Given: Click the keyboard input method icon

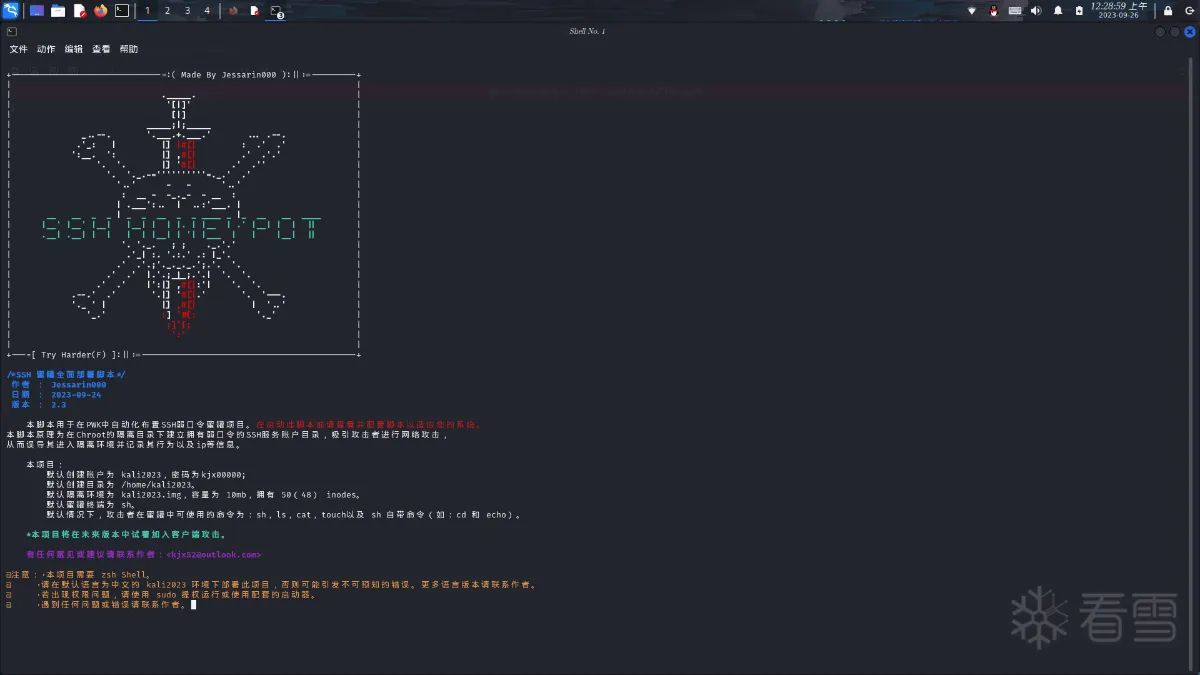Looking at the screenshot, I should pos(1015,11).
